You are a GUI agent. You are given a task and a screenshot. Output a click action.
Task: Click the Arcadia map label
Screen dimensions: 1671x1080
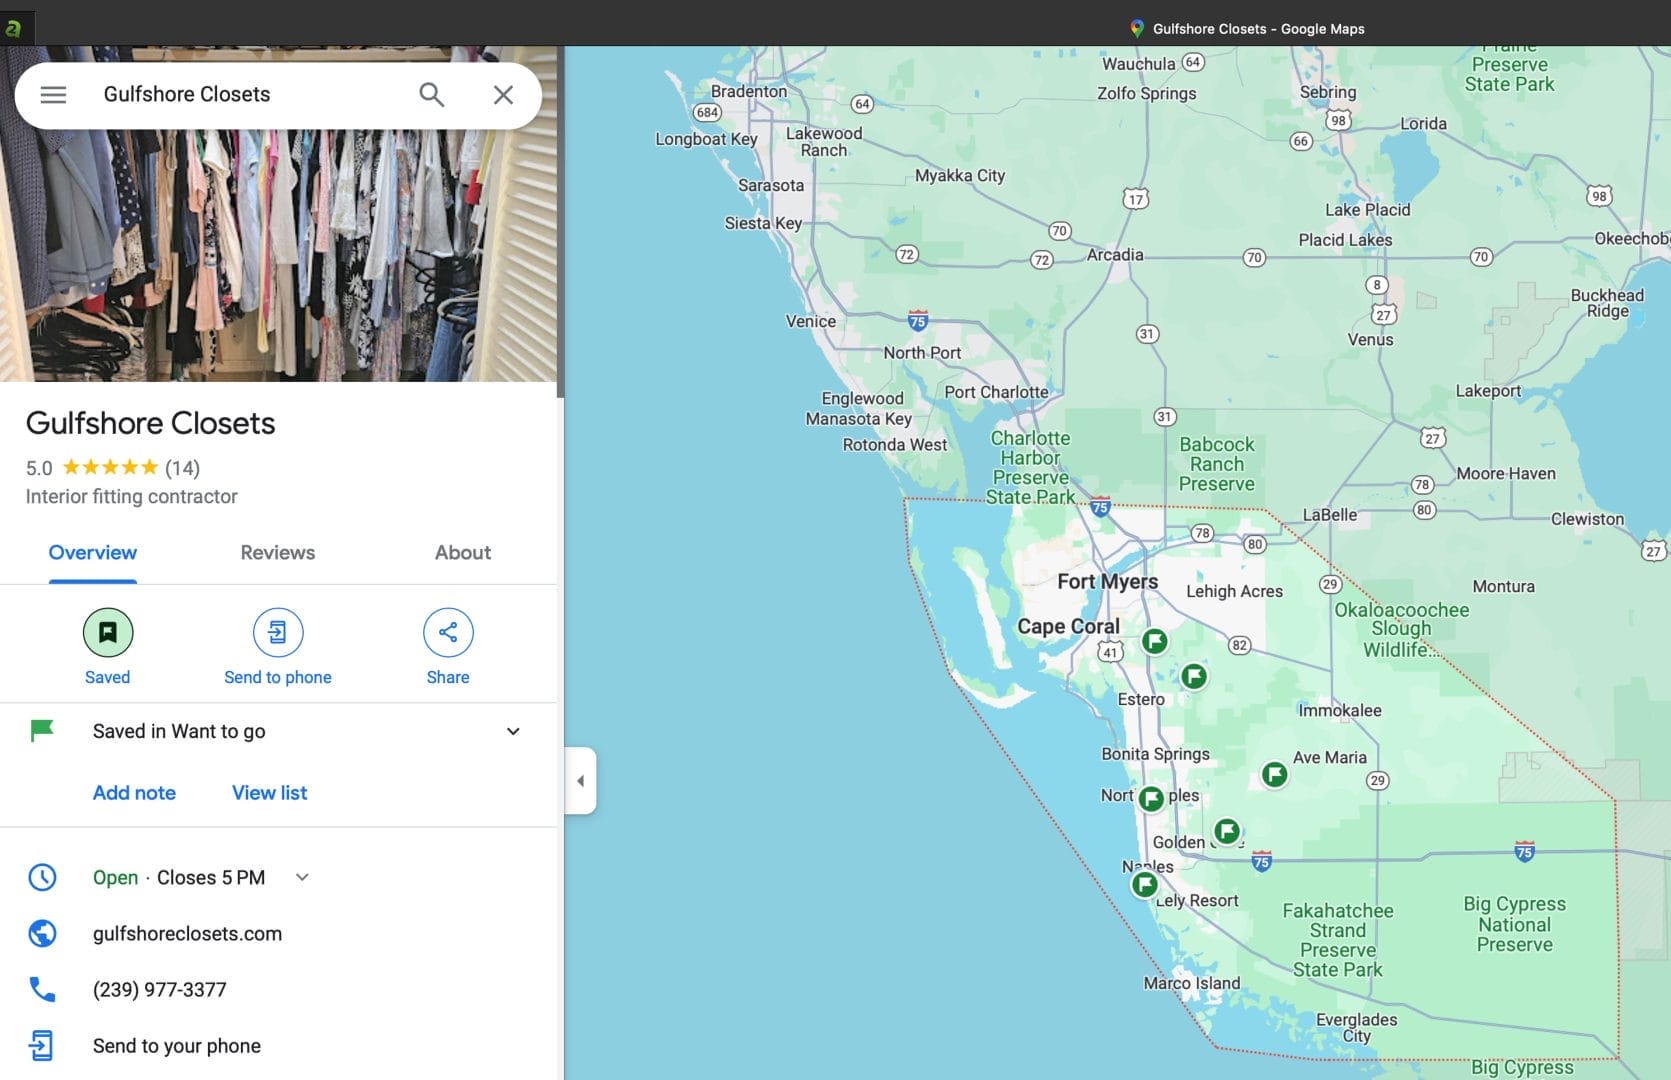coord(1115,255)
